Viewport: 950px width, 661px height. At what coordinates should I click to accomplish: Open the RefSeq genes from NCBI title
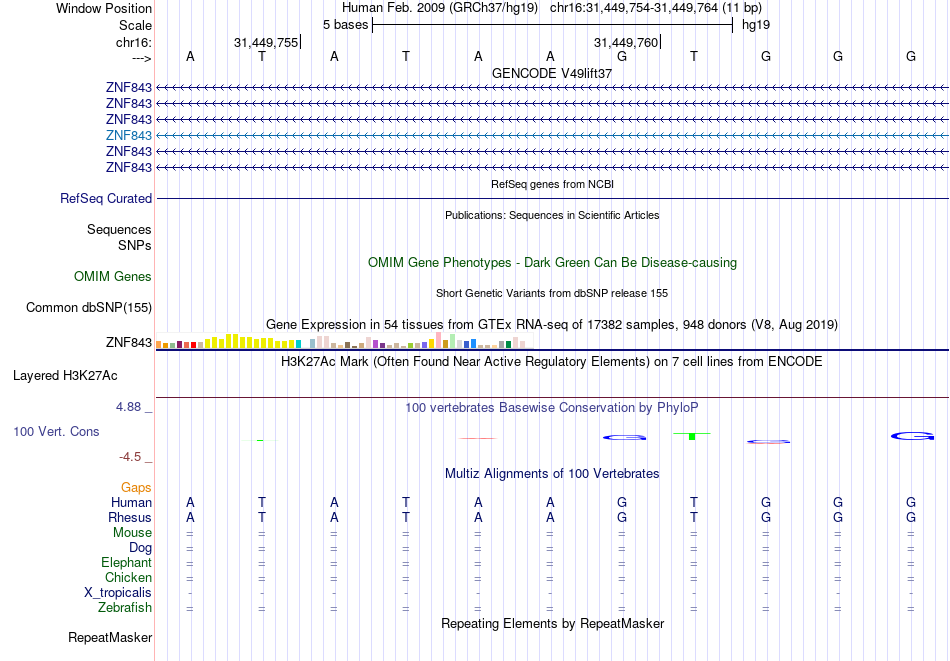pos(552,184)
